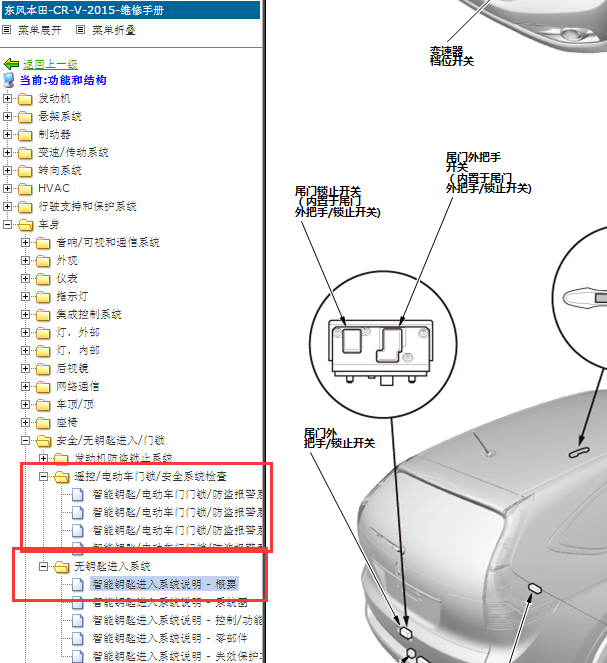Open 智能钥匙进入系统说明 - 失效保护 document
This screenshot has height=663, width=607.
177,656
